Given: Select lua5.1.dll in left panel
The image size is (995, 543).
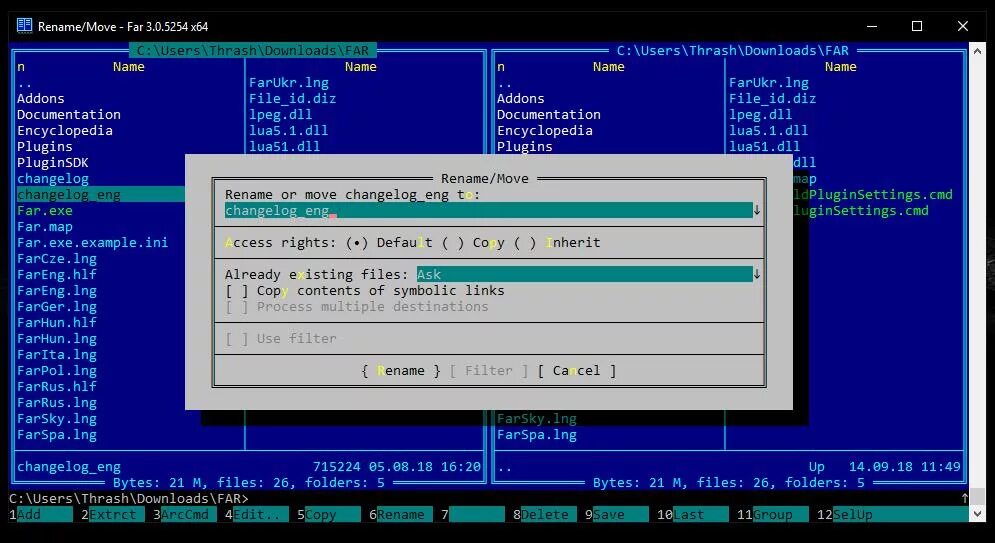Looking at the screenshot, I should [289, 130].
